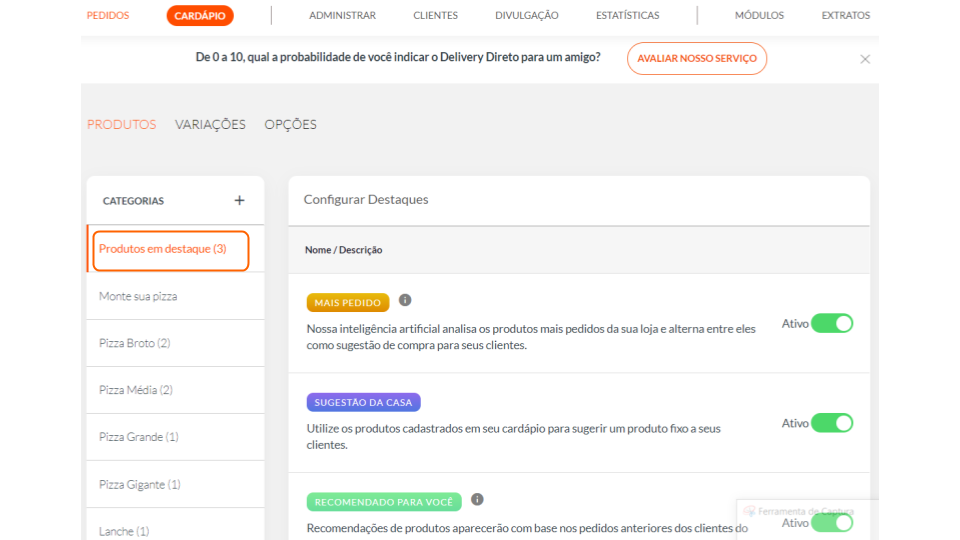Click the Mais Pedido badge

(x=348, y=302)
